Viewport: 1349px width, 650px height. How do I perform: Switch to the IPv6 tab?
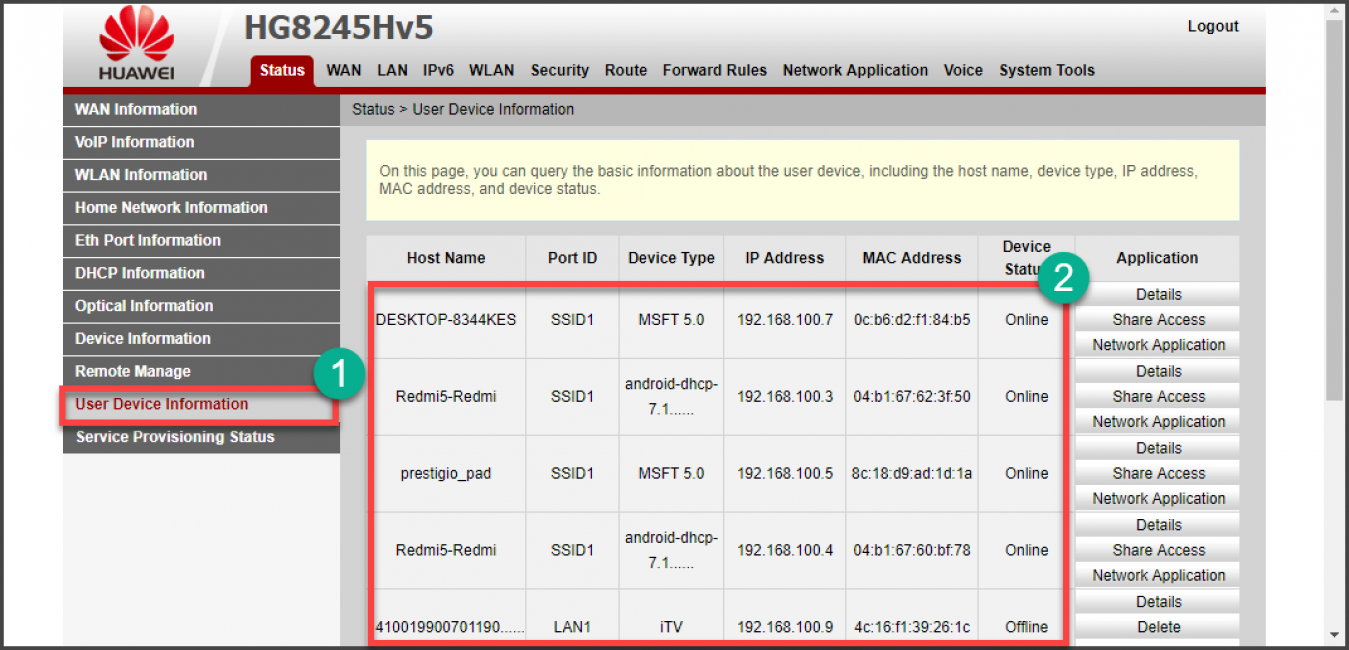click(x=438, y=71)
